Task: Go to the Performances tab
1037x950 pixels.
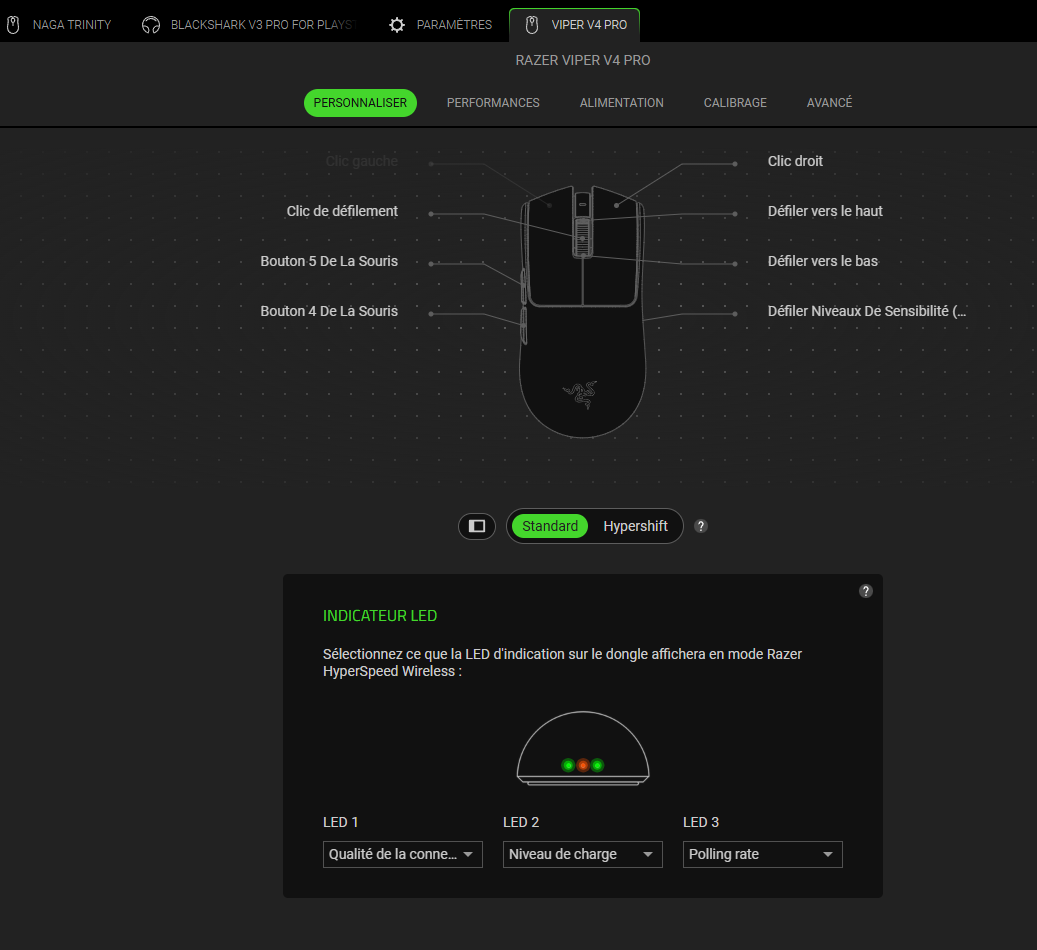Action: click(x=493, y=103)
